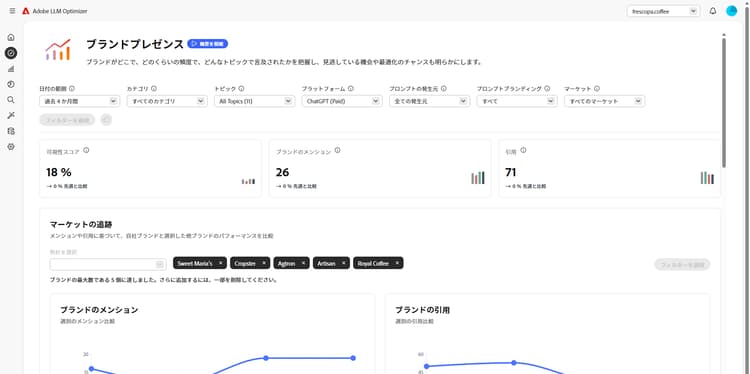Remove the Artisan brand tag

343,263
